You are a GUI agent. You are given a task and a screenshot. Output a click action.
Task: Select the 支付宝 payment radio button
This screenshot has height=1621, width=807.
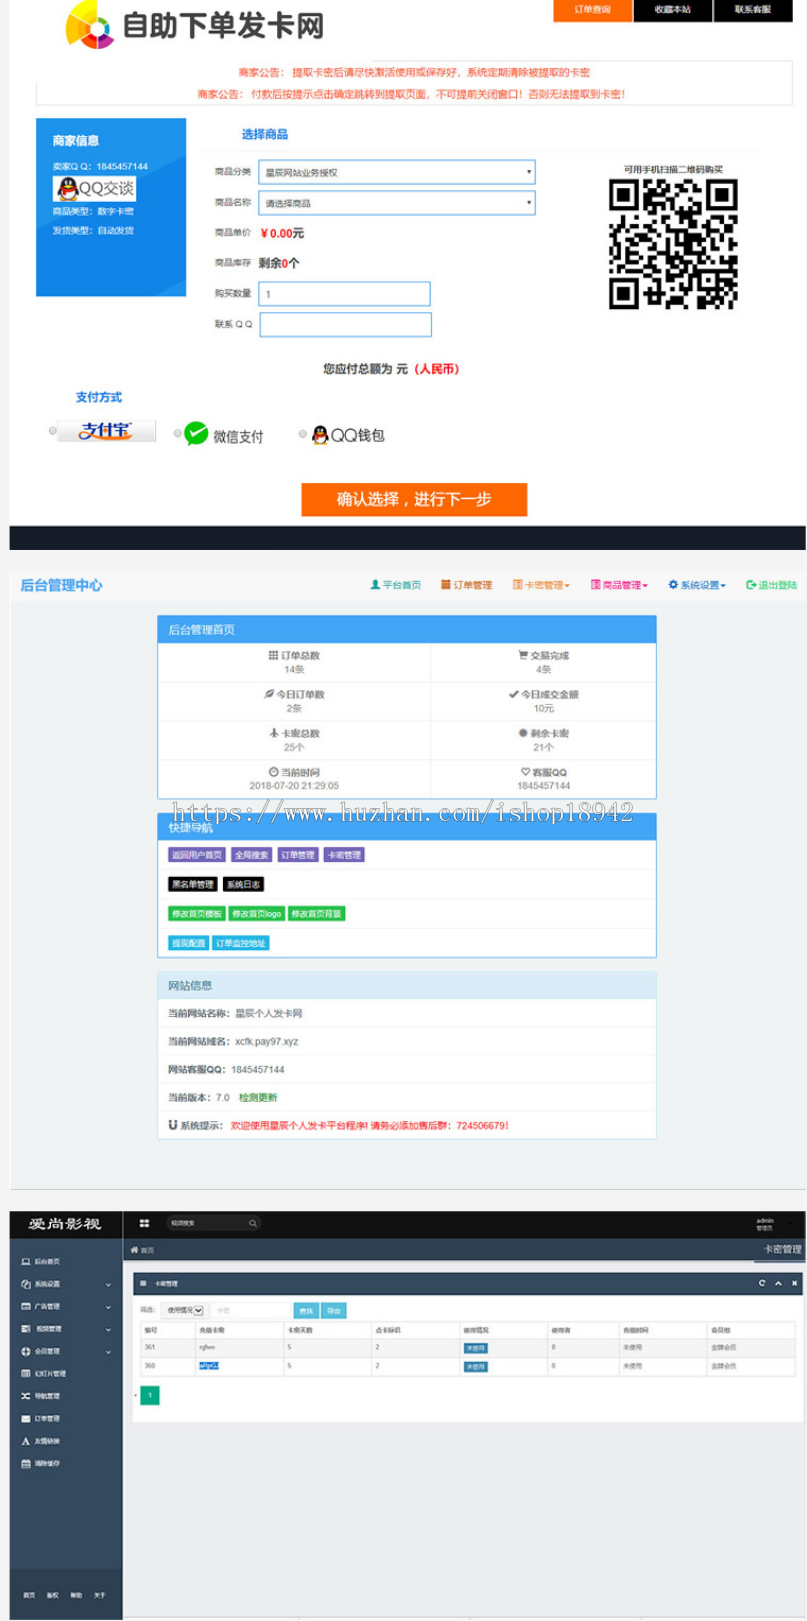click(53, 431)
